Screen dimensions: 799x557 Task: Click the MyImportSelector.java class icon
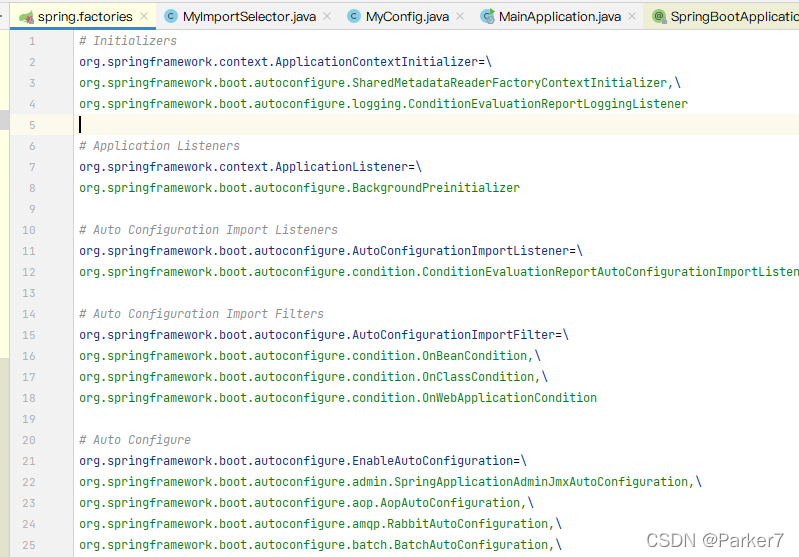pyautogui.click(x=171, y=16)
